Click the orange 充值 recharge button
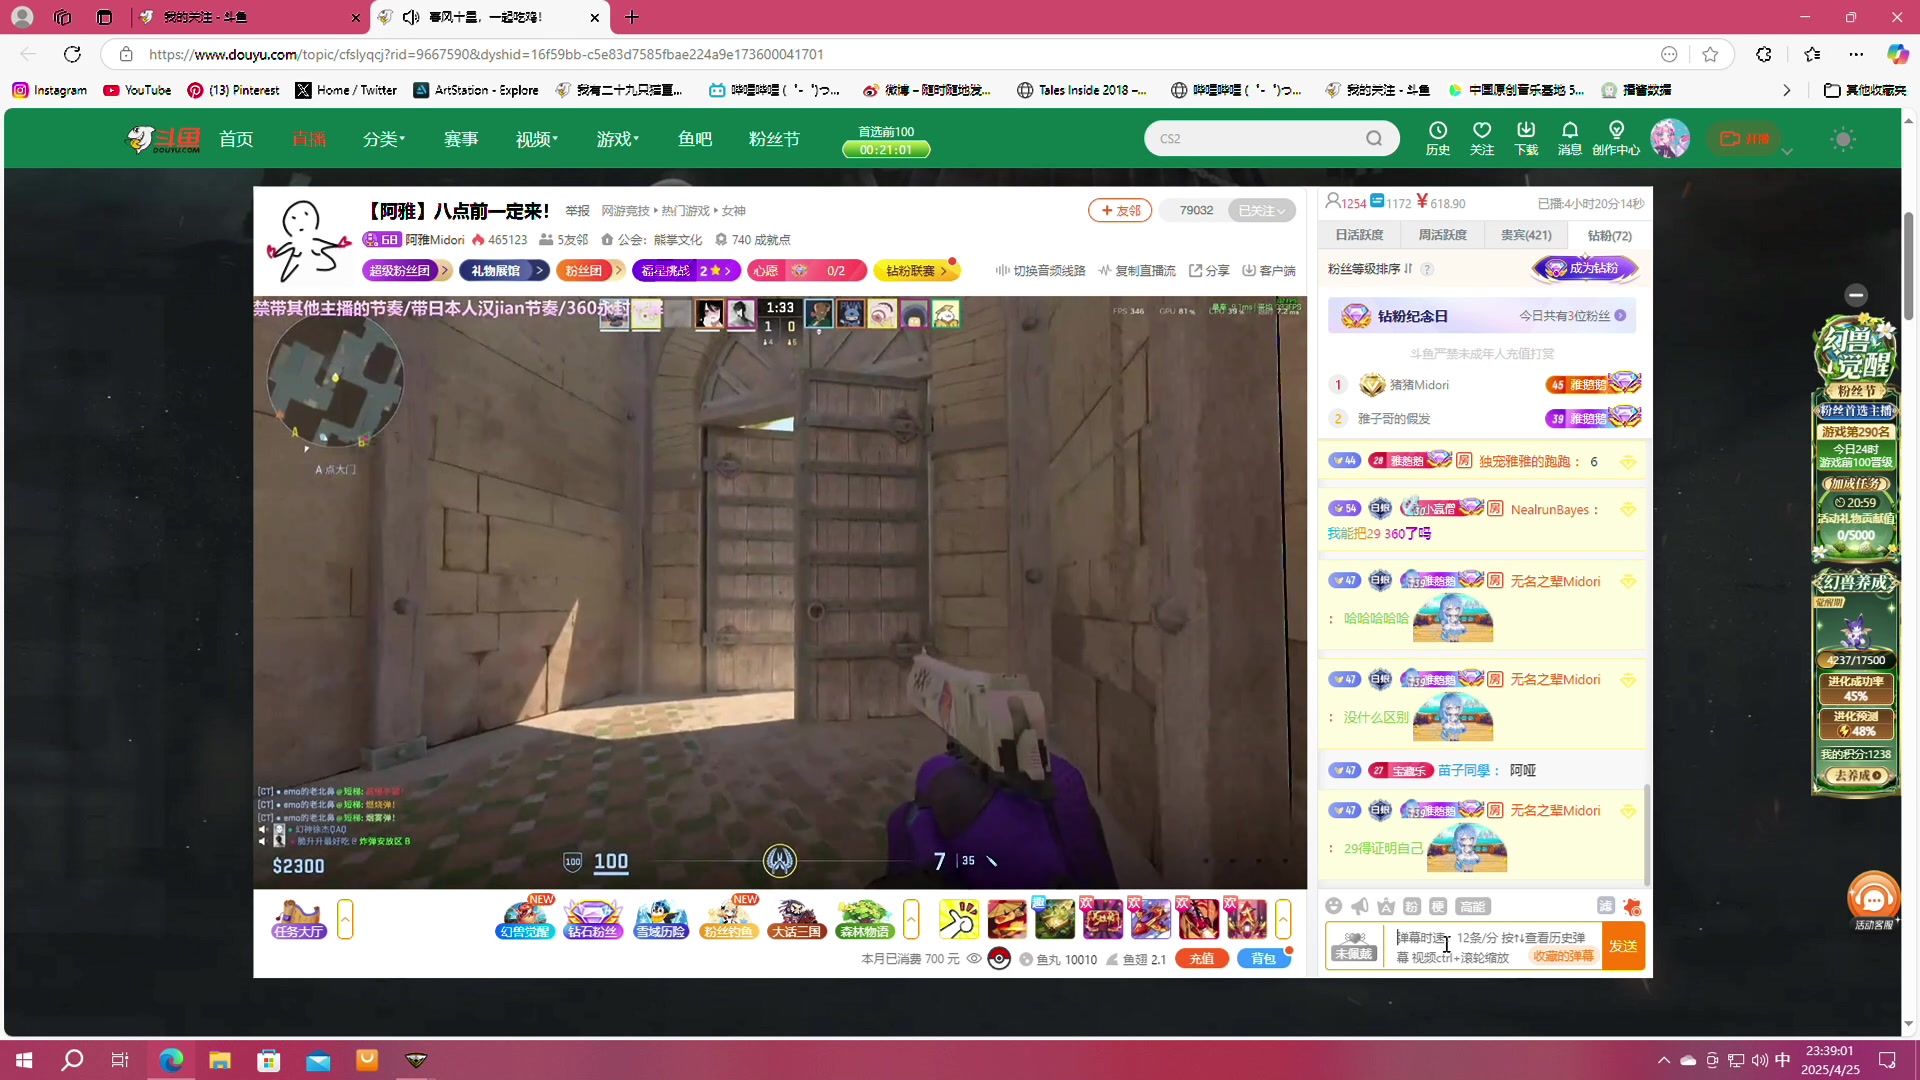Image resolution: width=1920 pixels, height=1080 pixels. (x=1202, y=958)
